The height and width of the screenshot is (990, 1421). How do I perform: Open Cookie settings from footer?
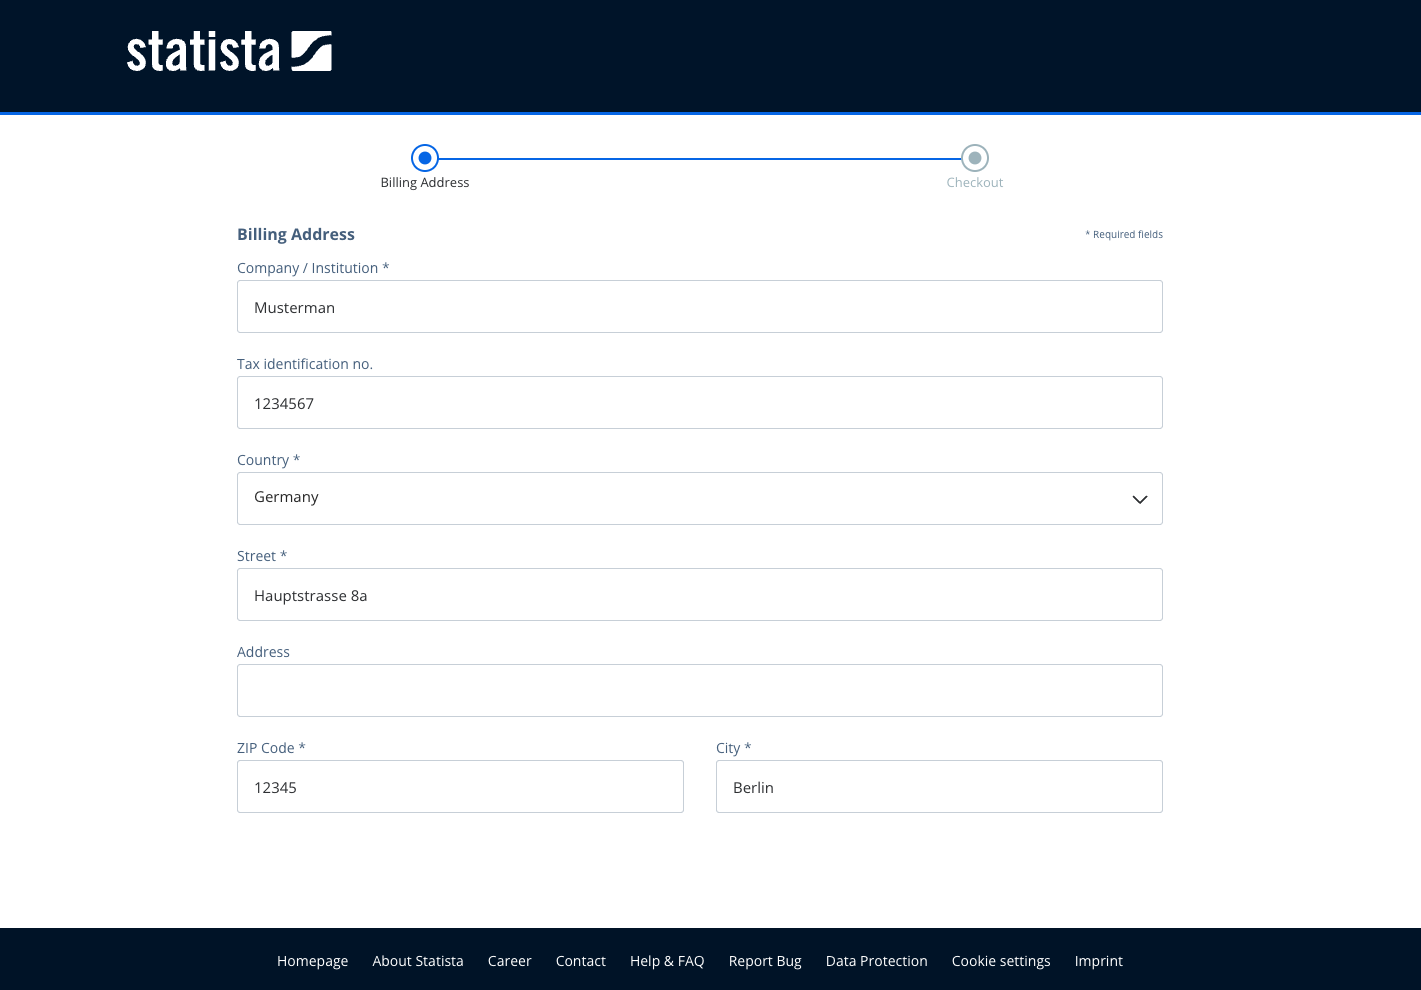1001,961
